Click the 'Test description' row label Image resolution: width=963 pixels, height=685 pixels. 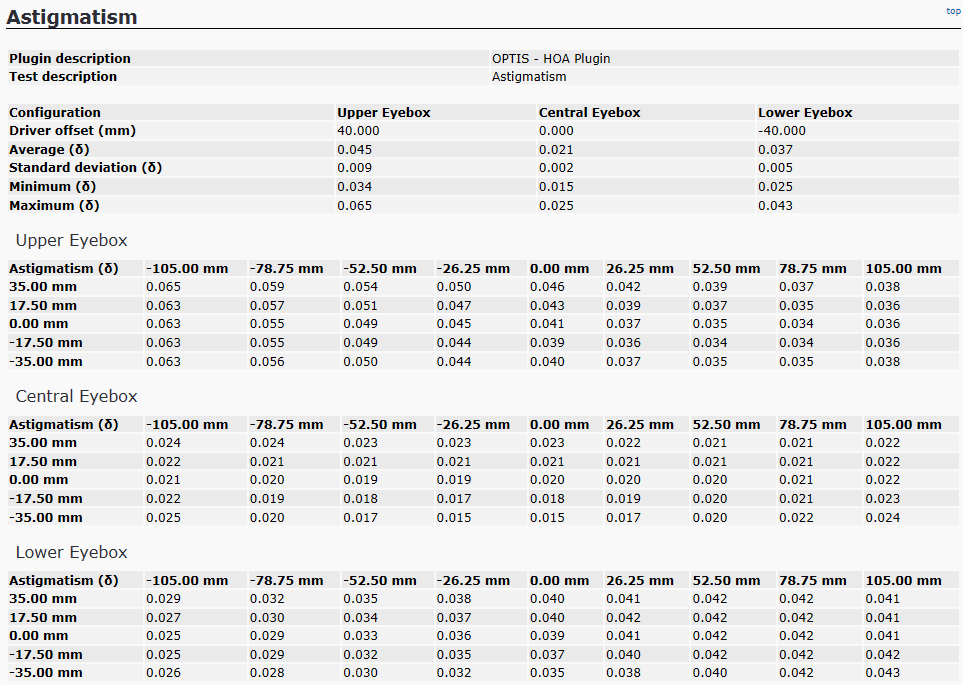click(x=63, y=77)
